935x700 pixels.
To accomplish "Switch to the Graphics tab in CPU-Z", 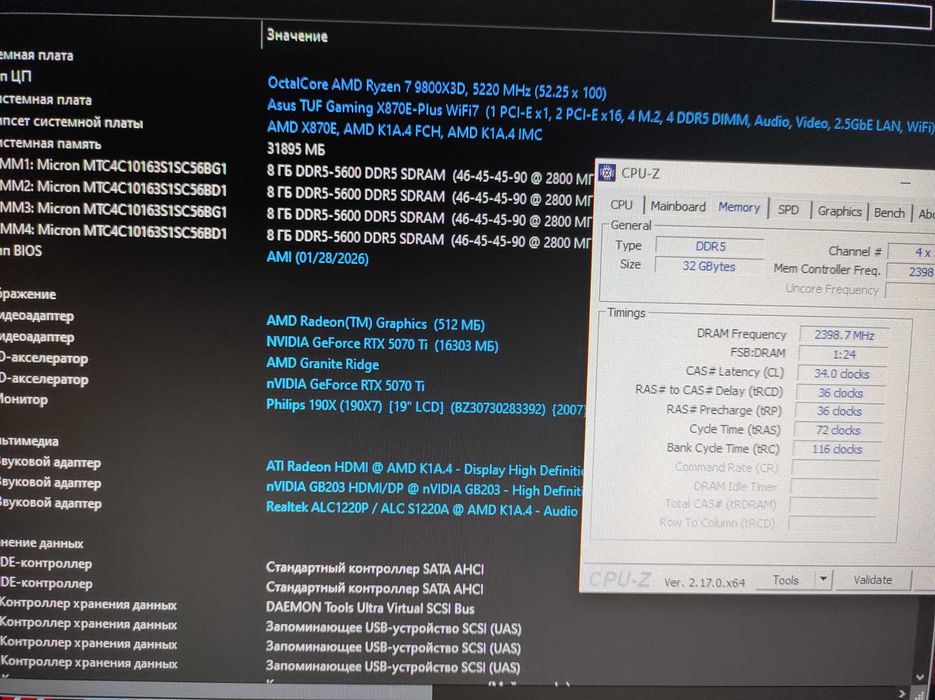I will [839, 211].
